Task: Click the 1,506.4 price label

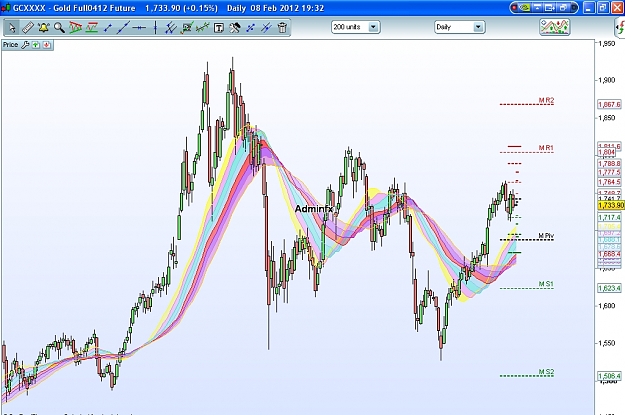Action: click(609, 376)
